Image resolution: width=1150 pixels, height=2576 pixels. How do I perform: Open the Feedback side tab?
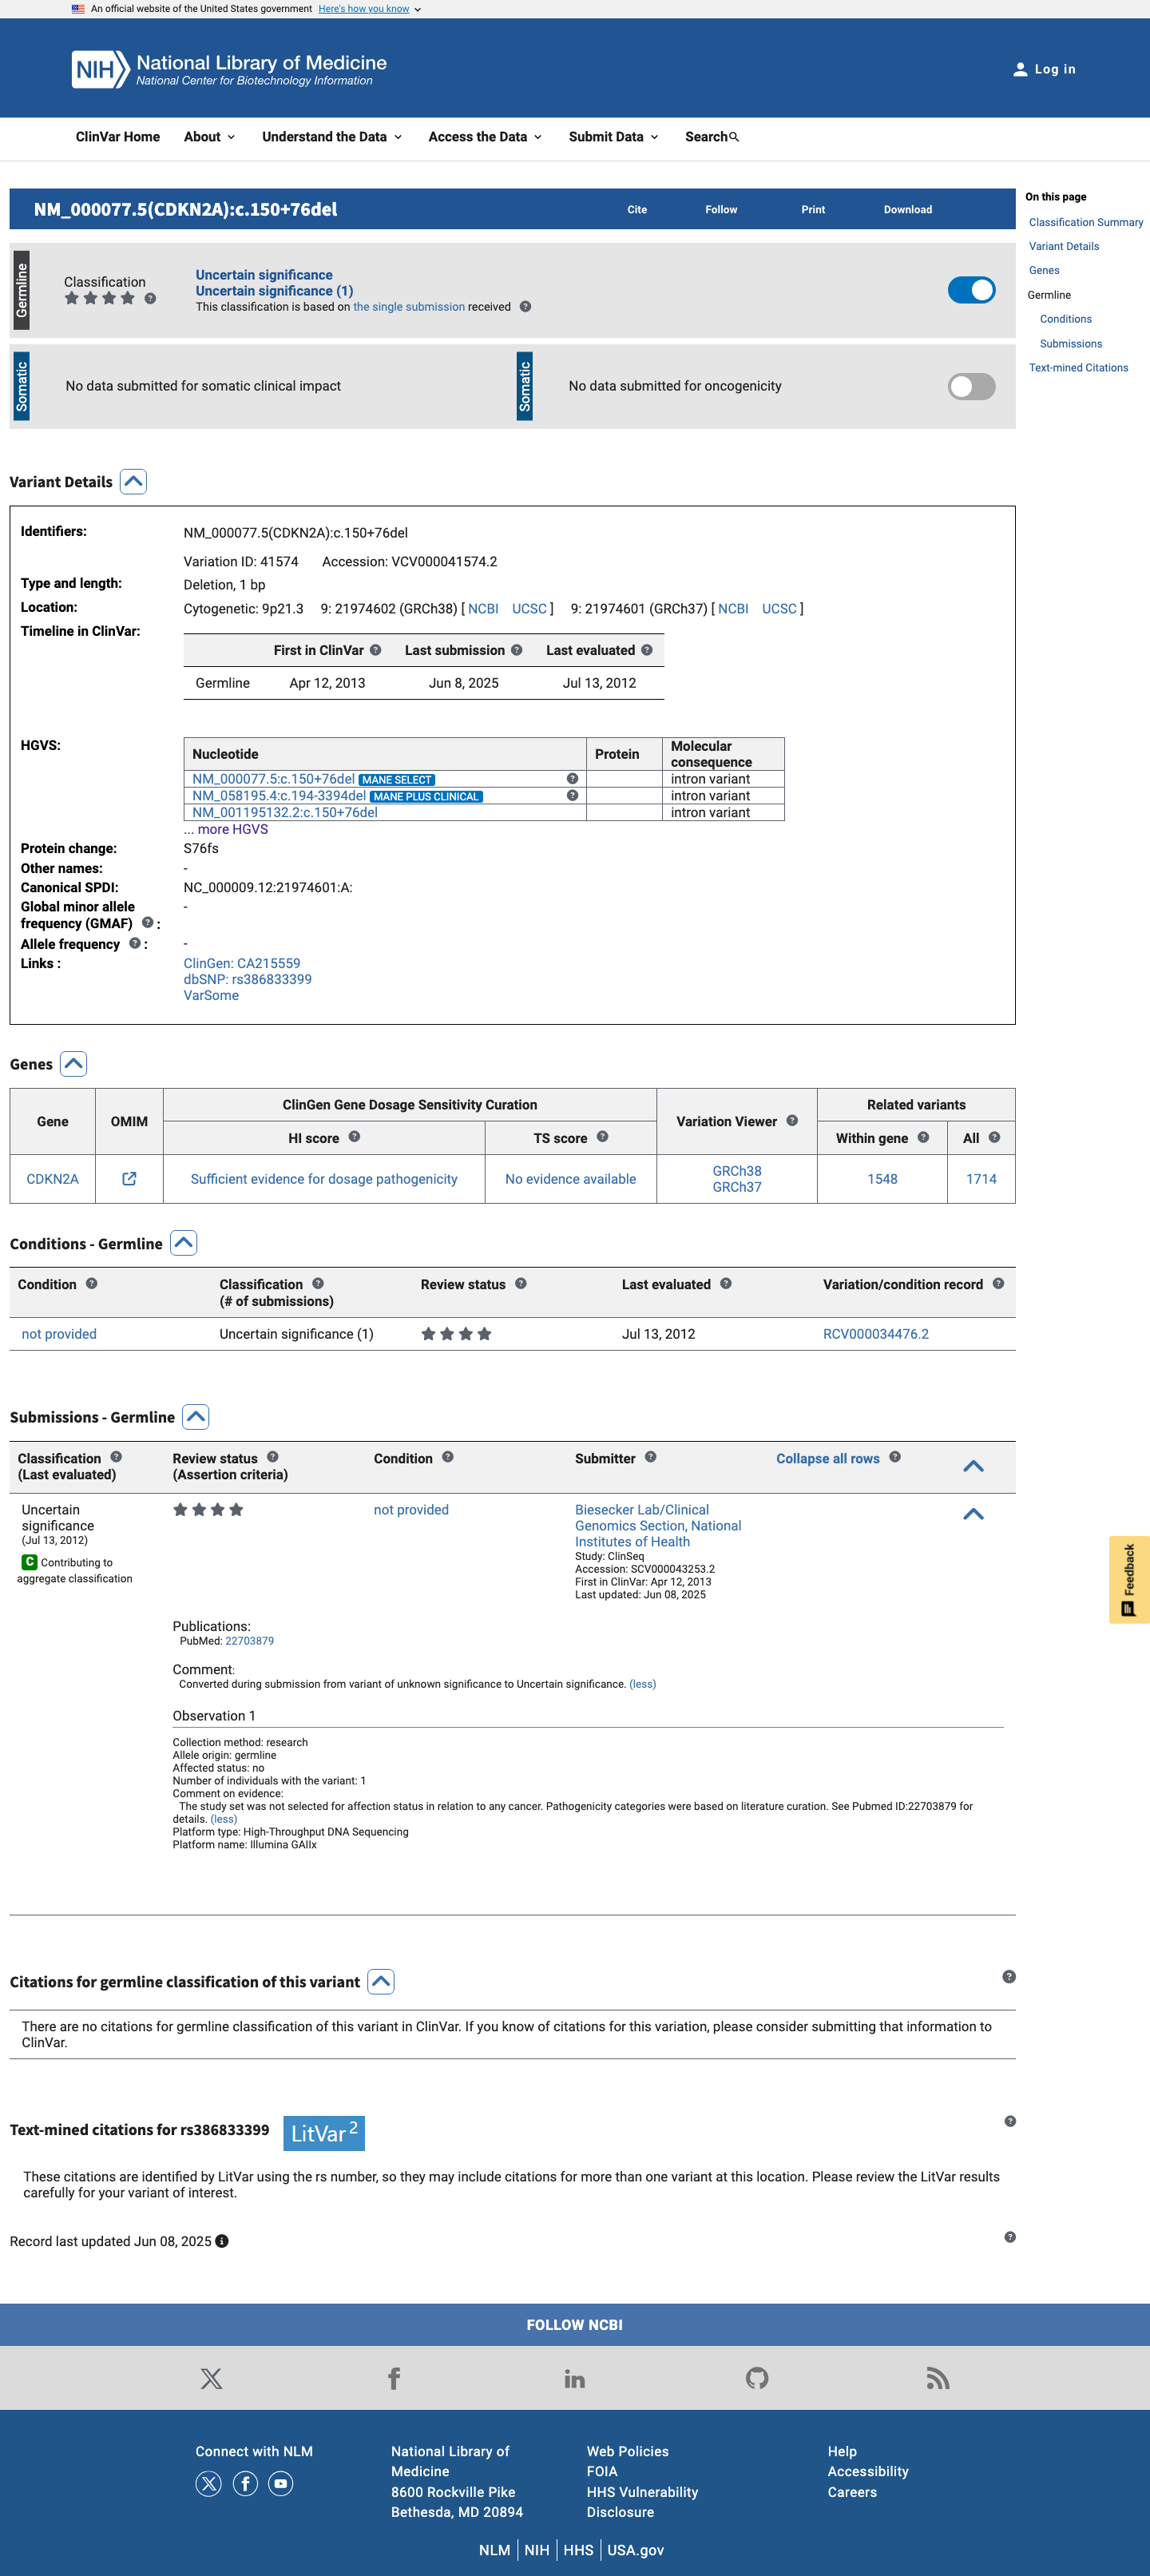pos(1129,1580)
